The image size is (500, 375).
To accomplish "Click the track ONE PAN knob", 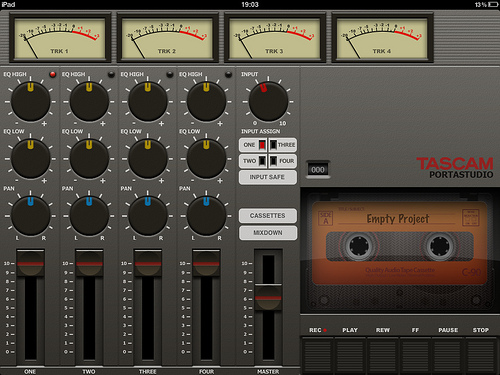I will coord(30,216).
